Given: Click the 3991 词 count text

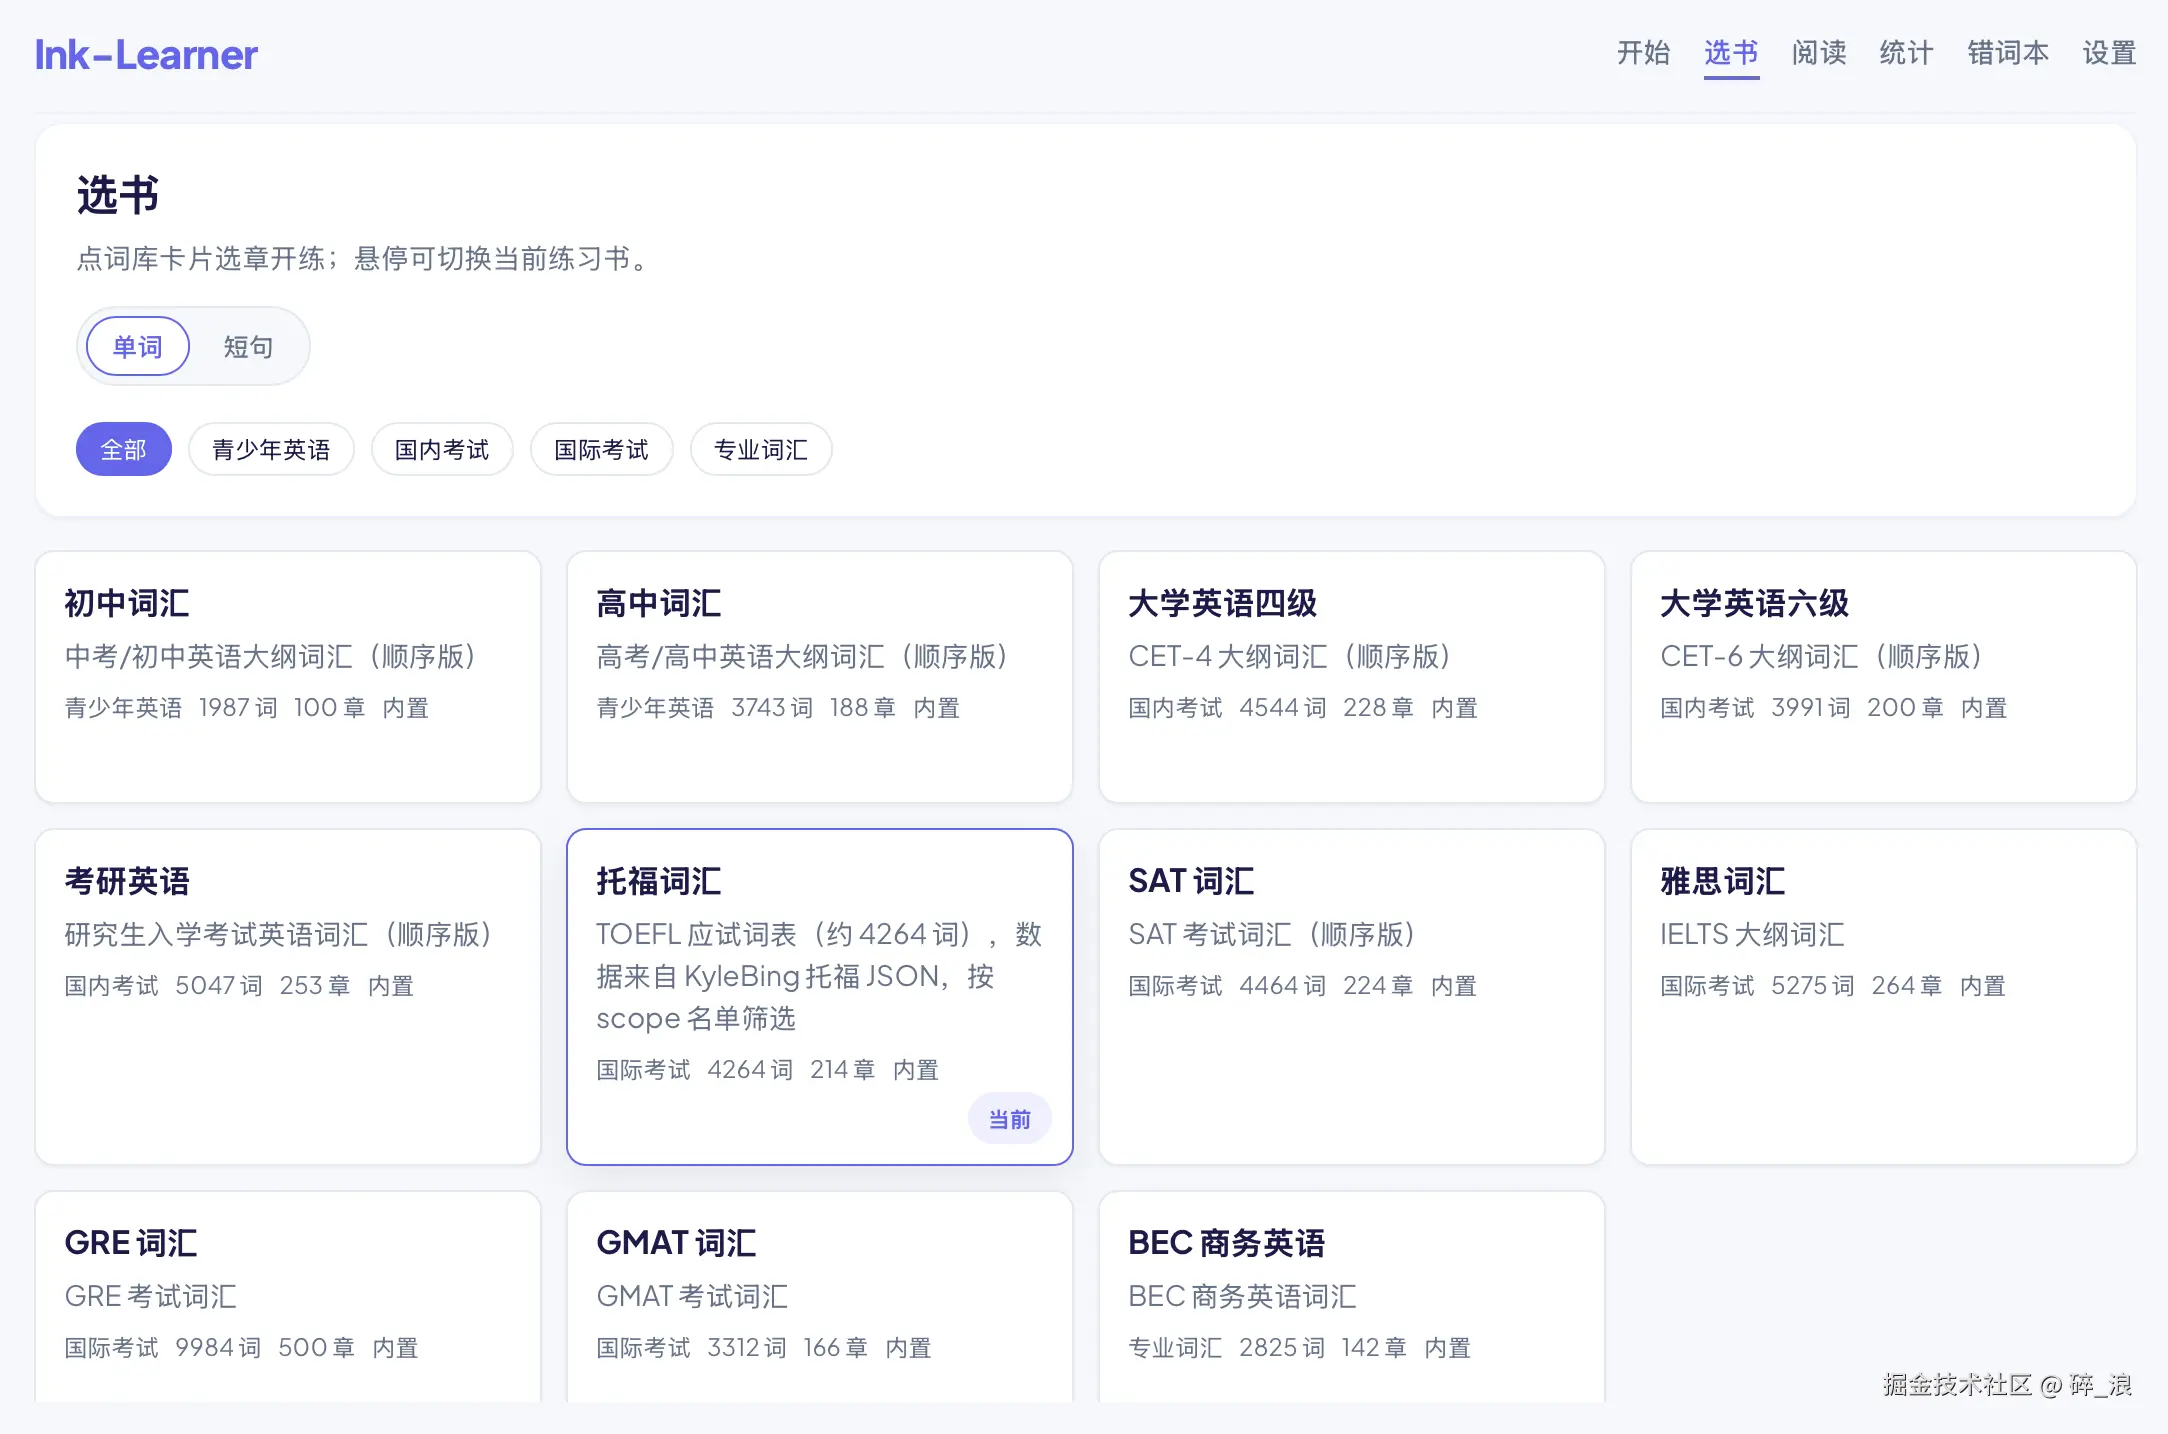Looking at the screenshot, I should click(x=1811, y=707).
